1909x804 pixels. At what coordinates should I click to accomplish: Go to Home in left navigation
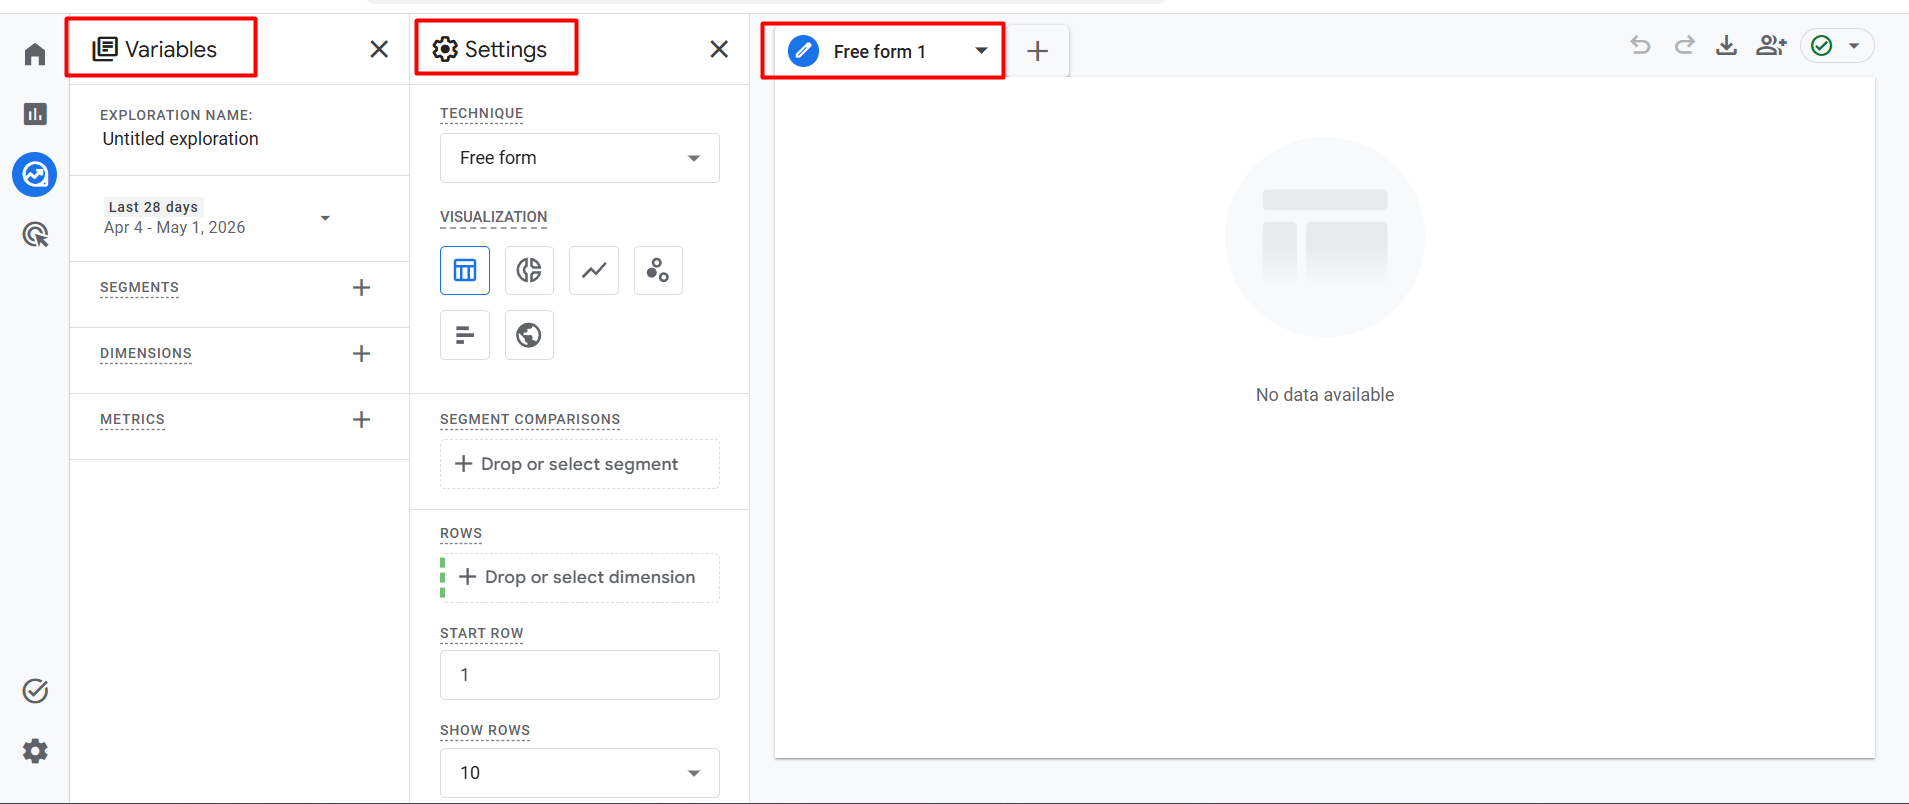coord(35,54)
